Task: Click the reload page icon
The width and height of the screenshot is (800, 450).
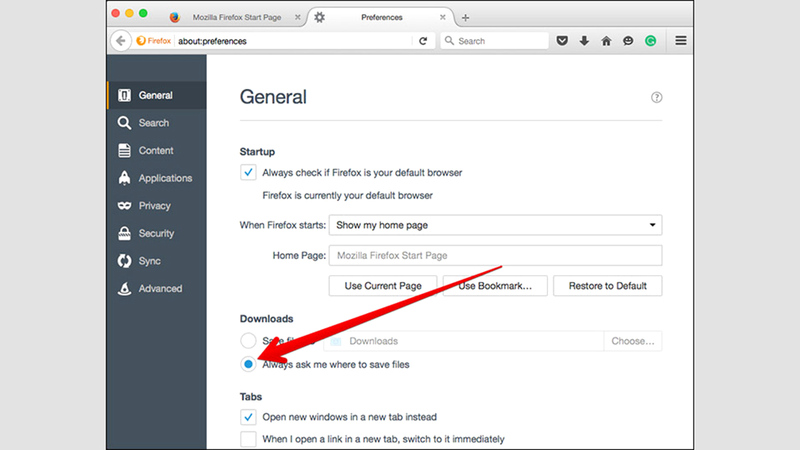Action: point(423,41)
